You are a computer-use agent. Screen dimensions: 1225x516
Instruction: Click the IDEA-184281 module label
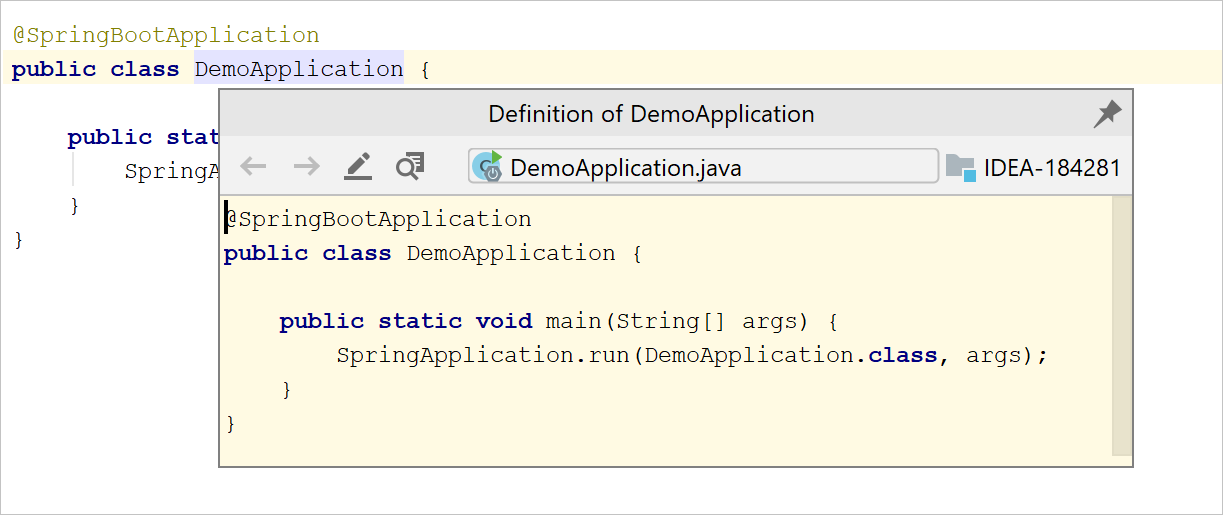(x=1052, y=167)
